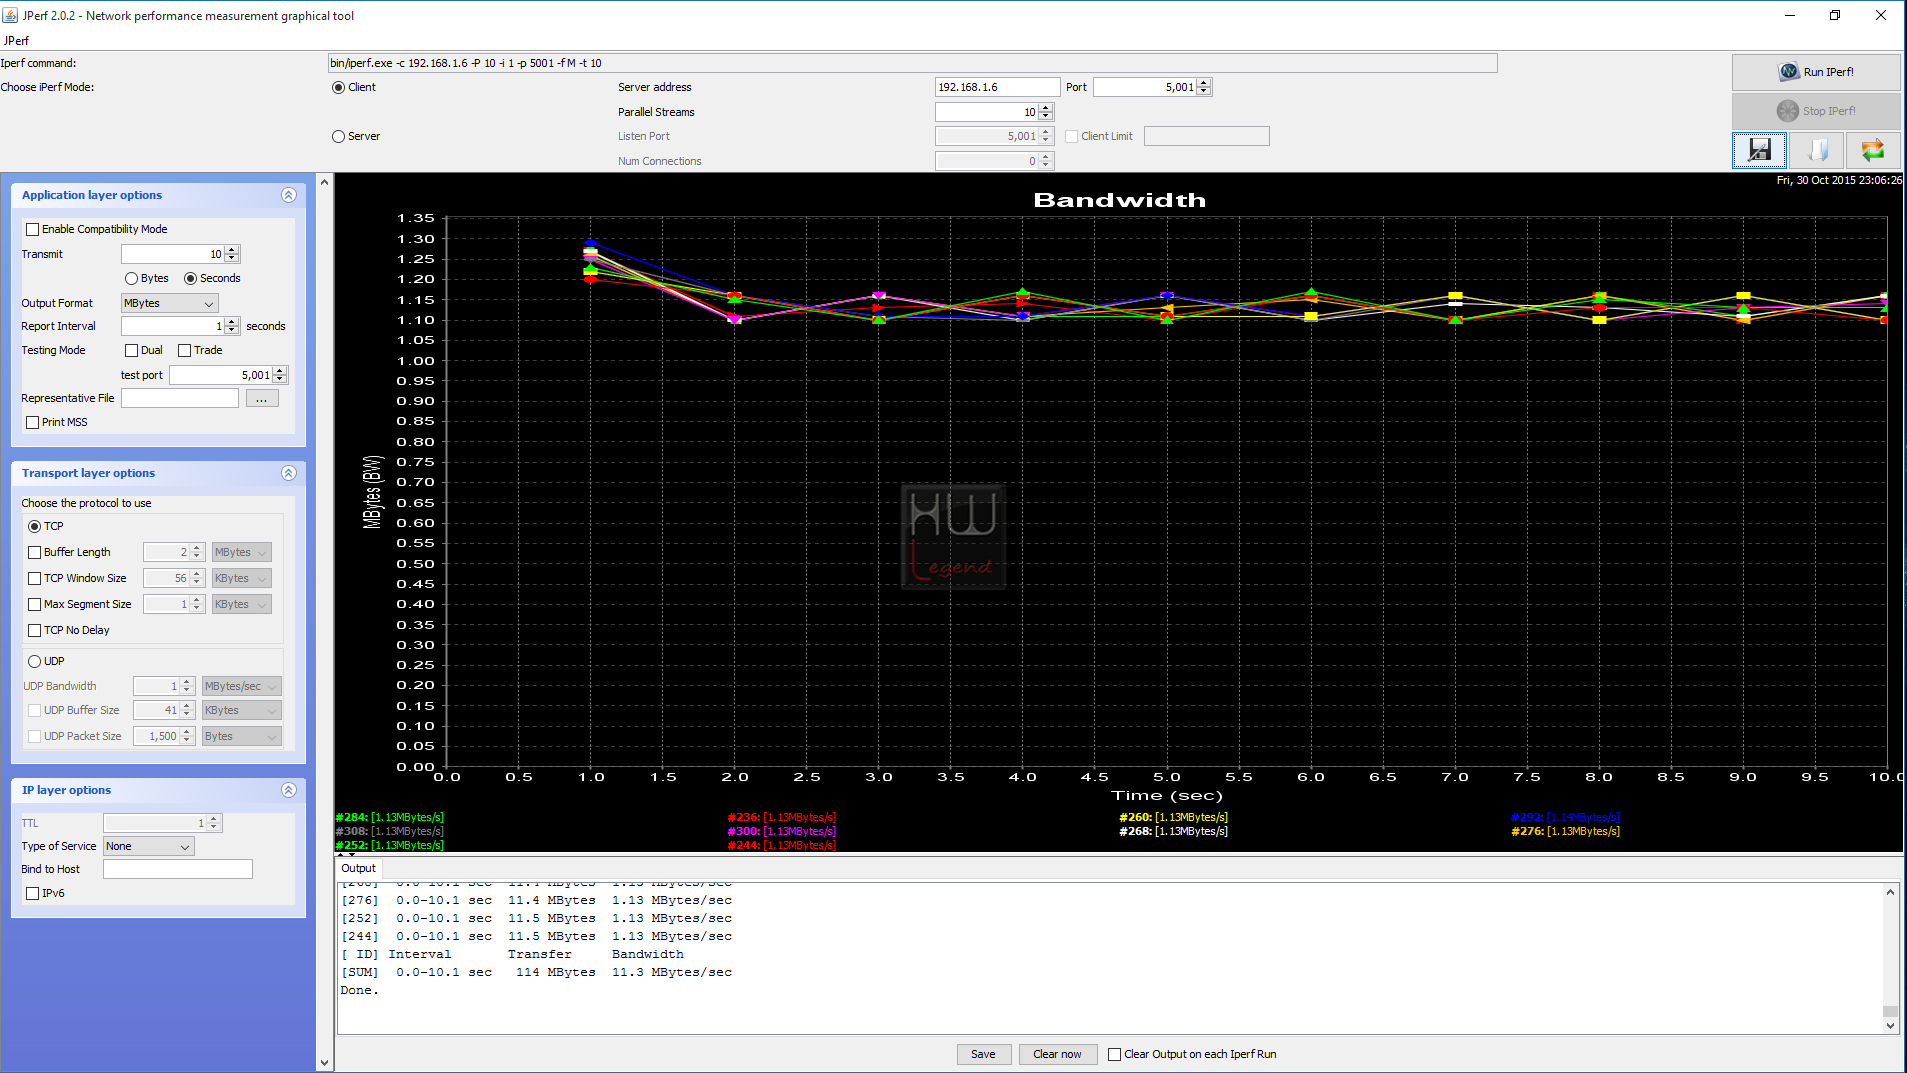1907x1073 pixels.
Task: Click the left options panel scrollbar
Action: (324, 622)
